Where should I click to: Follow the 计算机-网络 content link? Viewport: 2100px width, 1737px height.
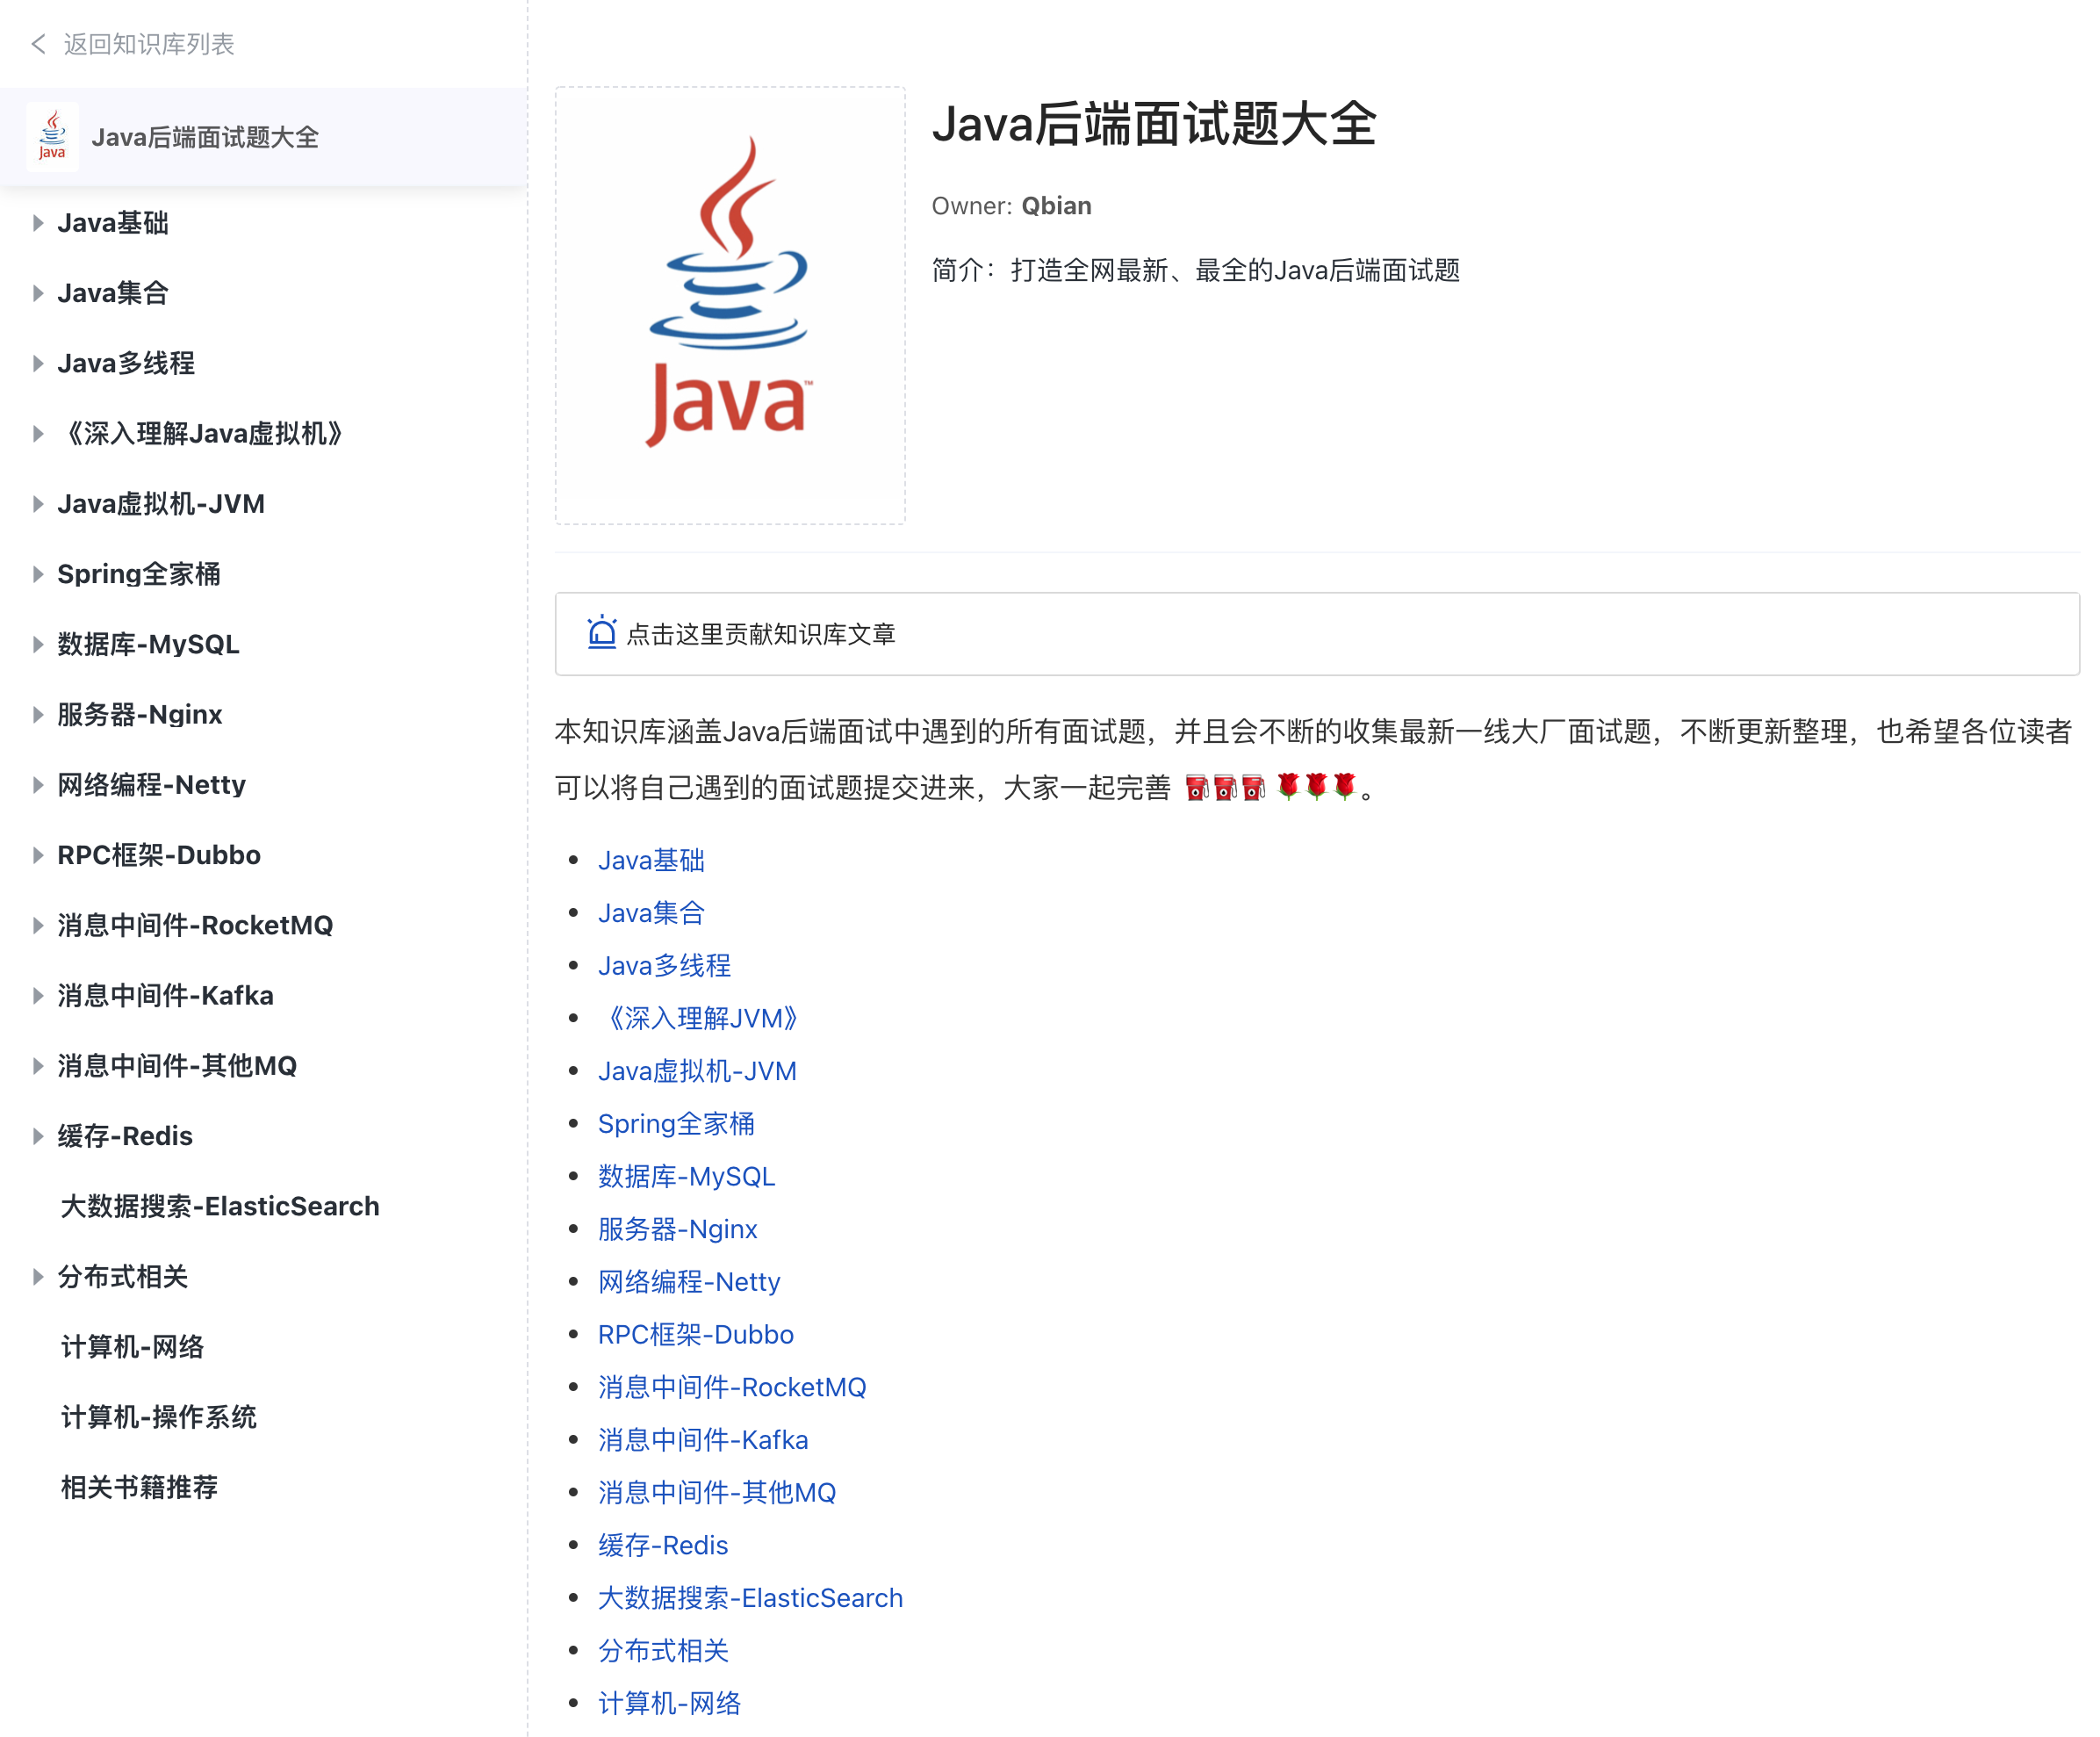[669, 1703]
